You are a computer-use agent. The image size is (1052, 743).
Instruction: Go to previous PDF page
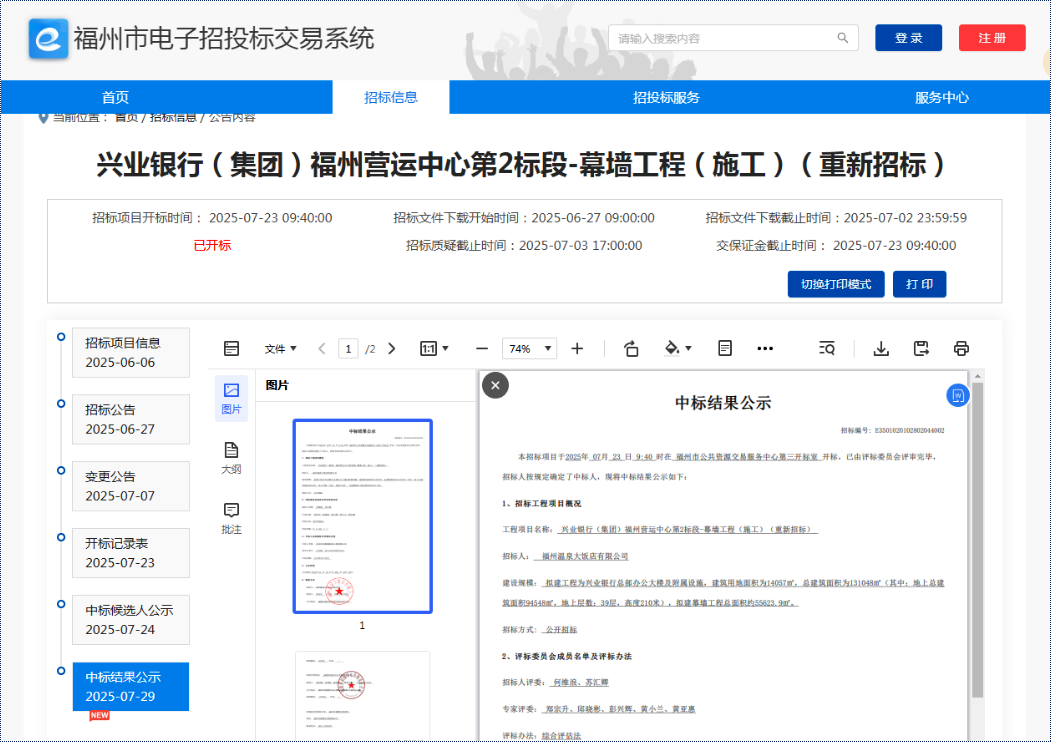click(x=322, y=348)
